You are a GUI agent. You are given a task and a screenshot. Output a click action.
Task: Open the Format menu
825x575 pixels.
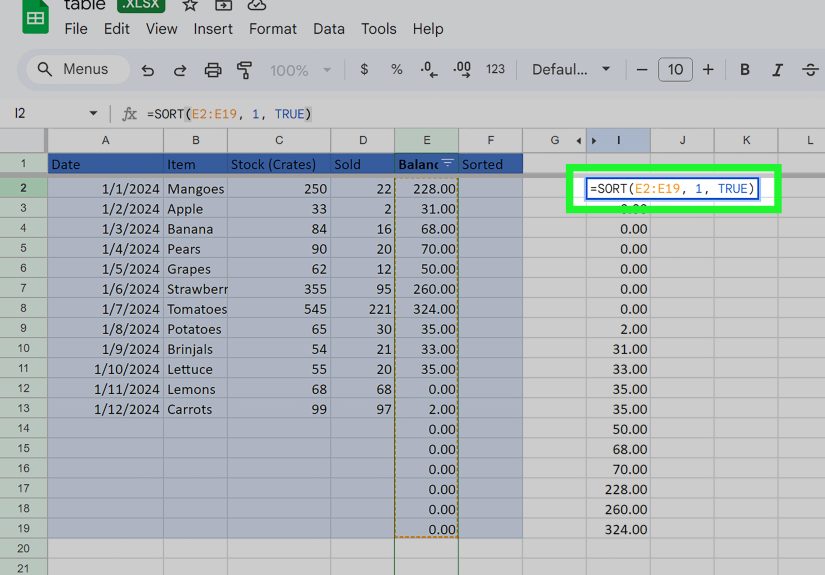pos(273,29)
